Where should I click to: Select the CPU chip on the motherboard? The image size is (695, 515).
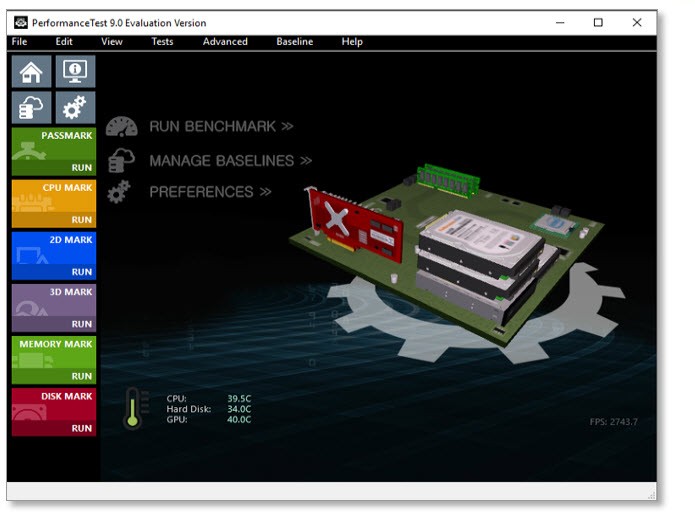pos(555,224)
